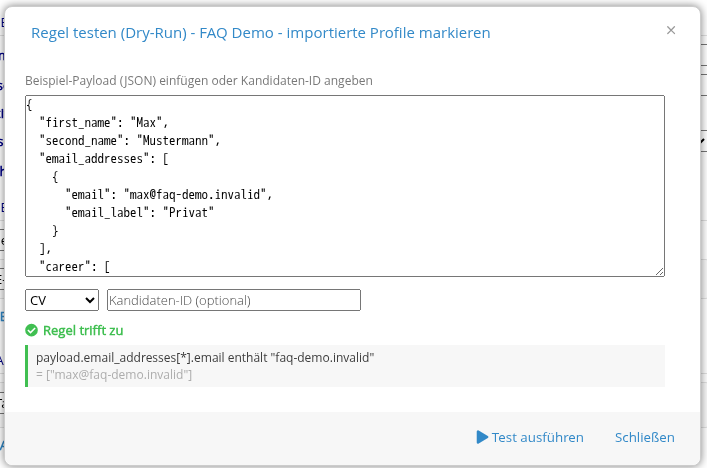The width and height of the screenshot is (707, 468).
Task: Click the line "email": "max@faq-demo.invalid"
Action: pos(169,195)
